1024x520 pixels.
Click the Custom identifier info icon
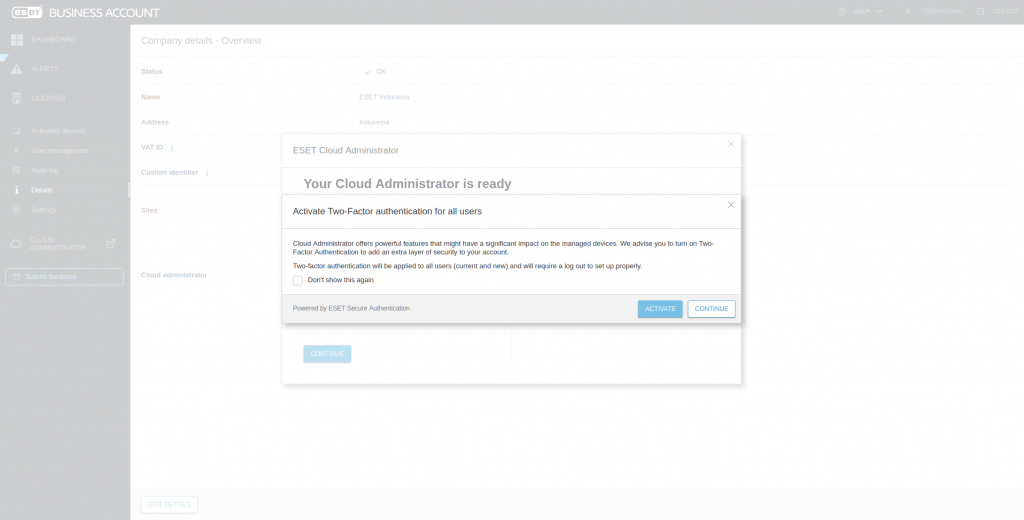(x=207, y=173)
